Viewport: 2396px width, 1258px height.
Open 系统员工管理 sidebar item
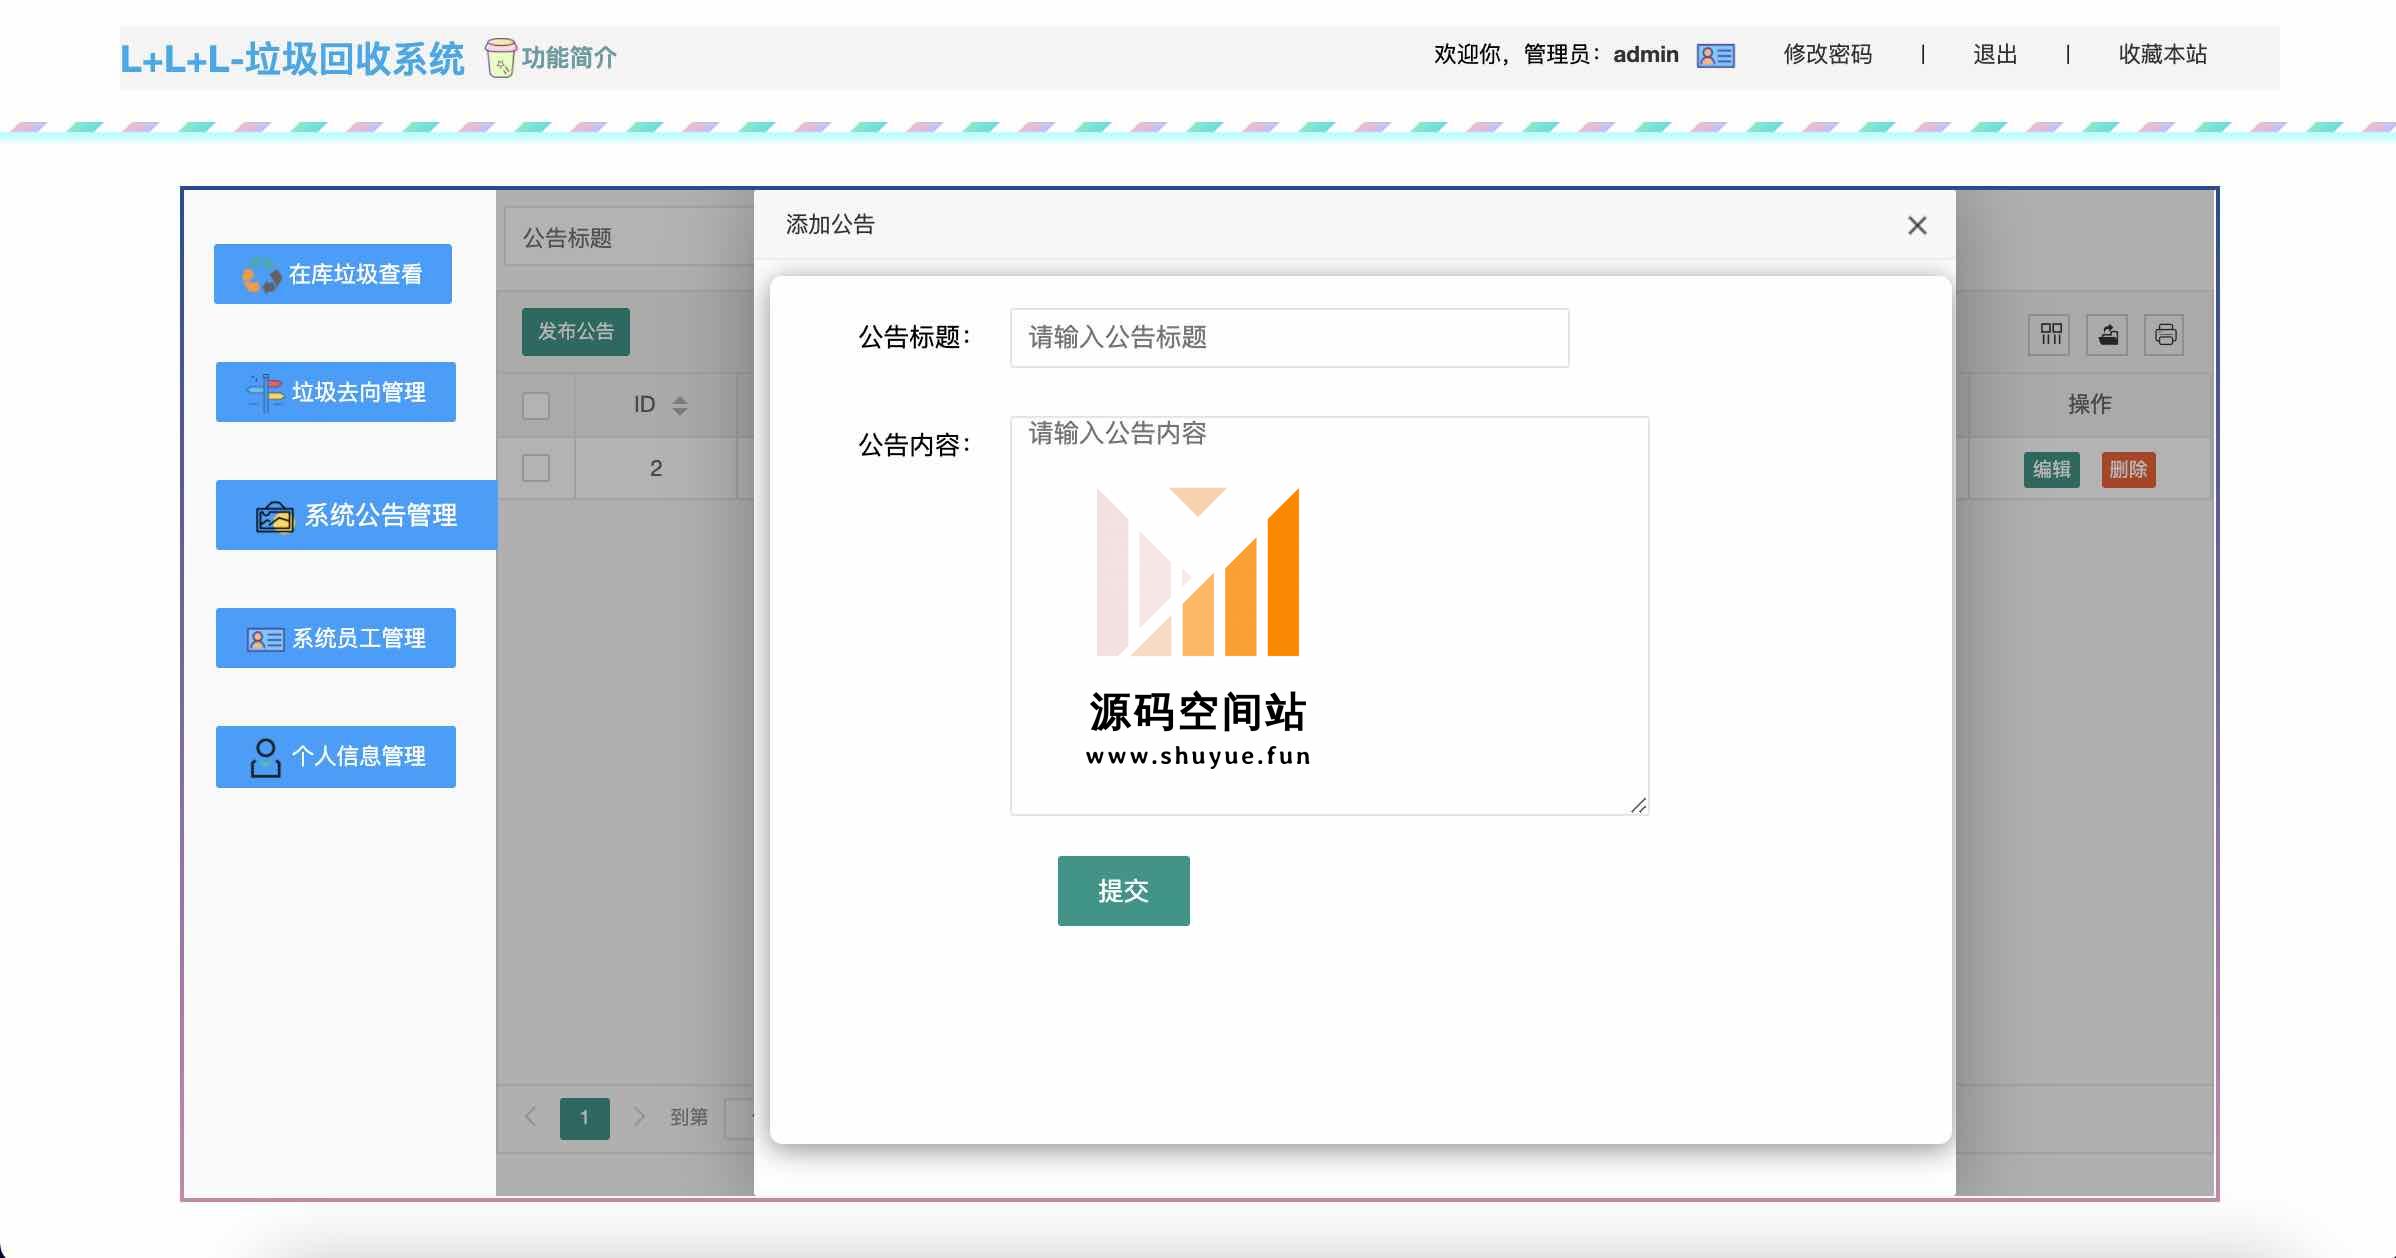coord(336,638)
